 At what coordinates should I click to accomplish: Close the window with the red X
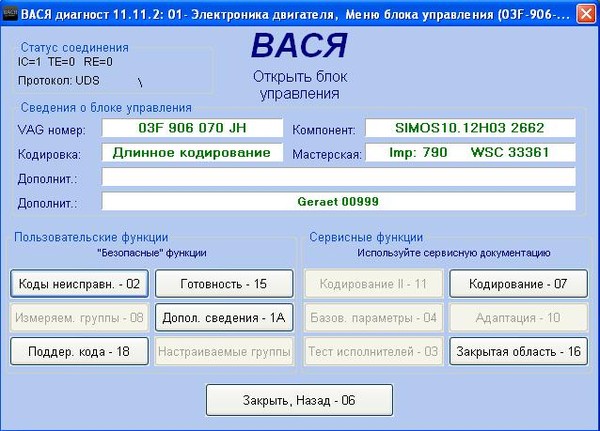tap(586, 14)
